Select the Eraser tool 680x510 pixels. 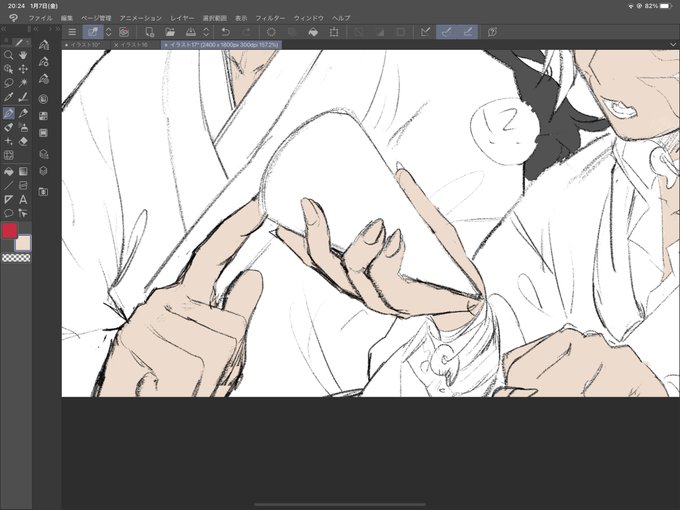23,141
